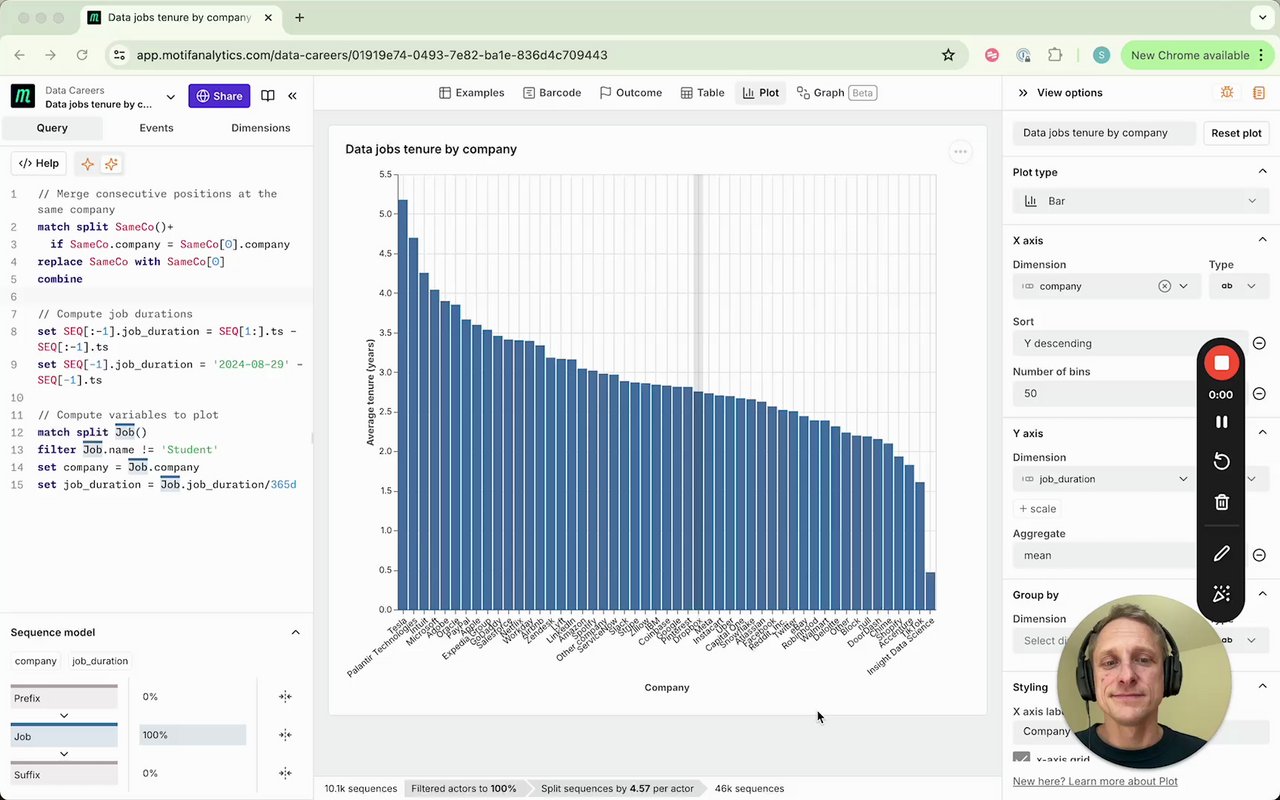1280x800 pixels.
Task: Click the crosshair icon in the Prefix row
Action: [285, 697]
